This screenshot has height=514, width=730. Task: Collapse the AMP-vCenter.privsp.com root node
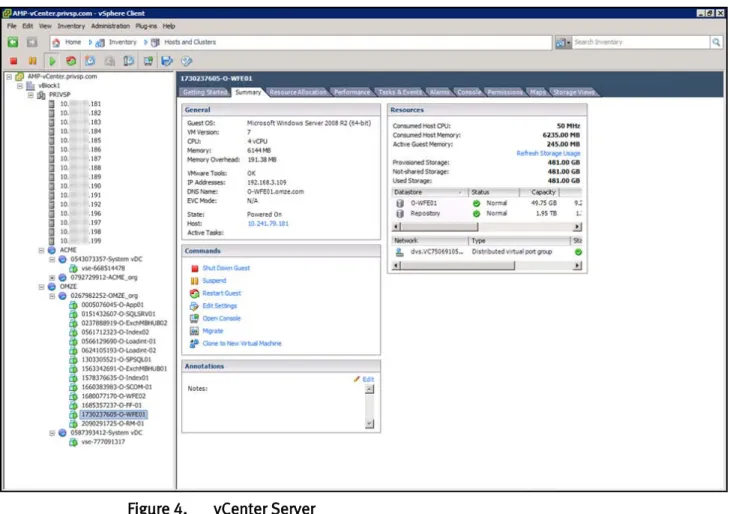(x=9, y=76)
